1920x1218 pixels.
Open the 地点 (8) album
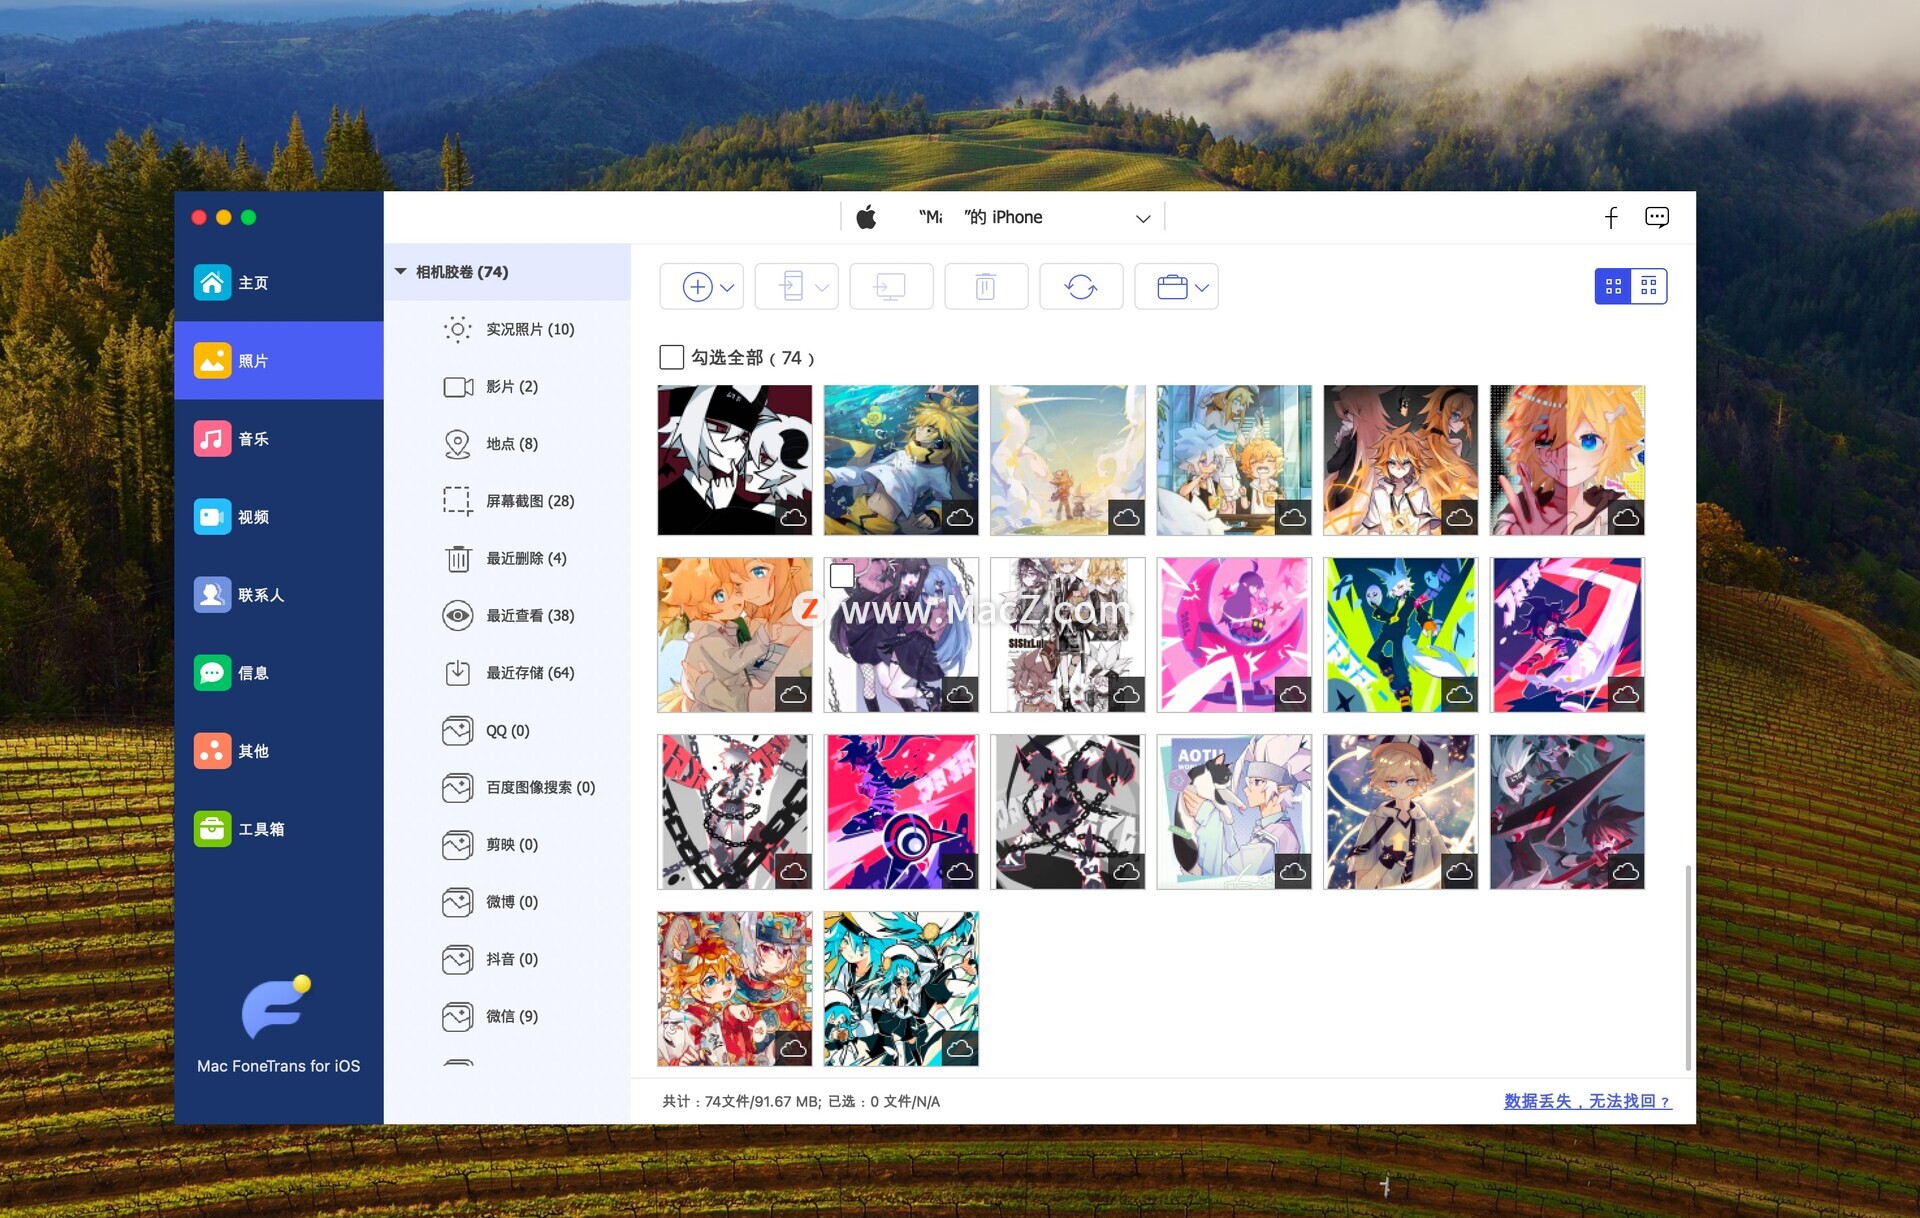click(508, 444)
